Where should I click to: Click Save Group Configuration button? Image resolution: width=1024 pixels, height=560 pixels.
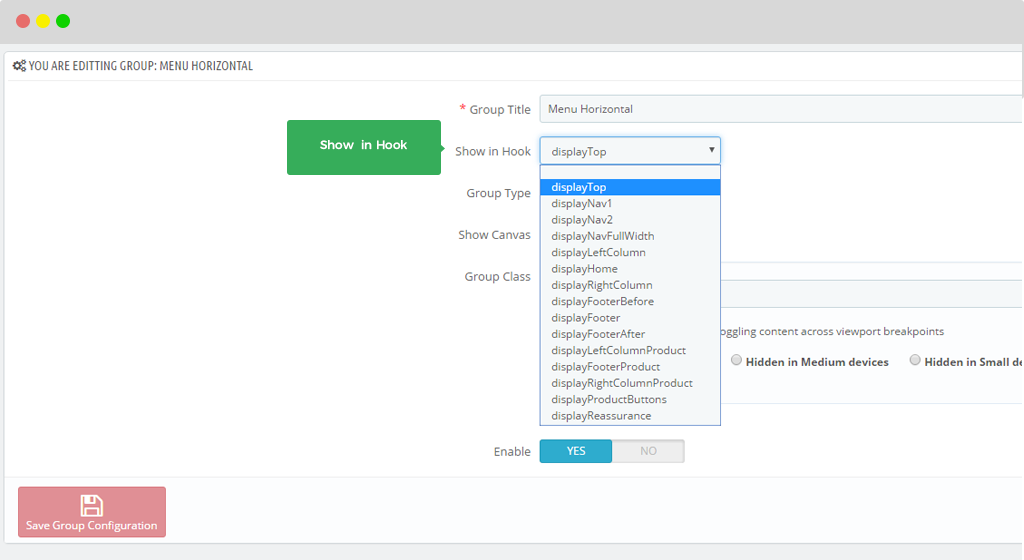point(91,512)
